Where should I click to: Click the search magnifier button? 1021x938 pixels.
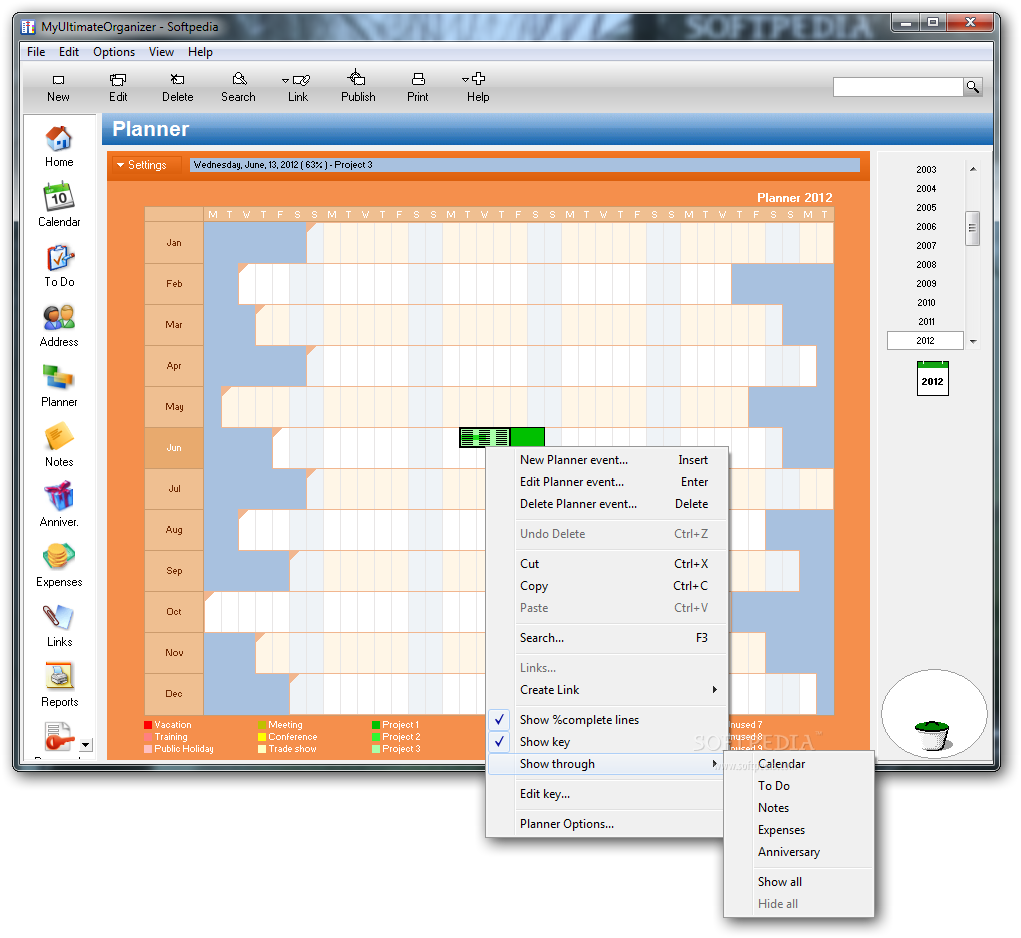pos(973,87)
